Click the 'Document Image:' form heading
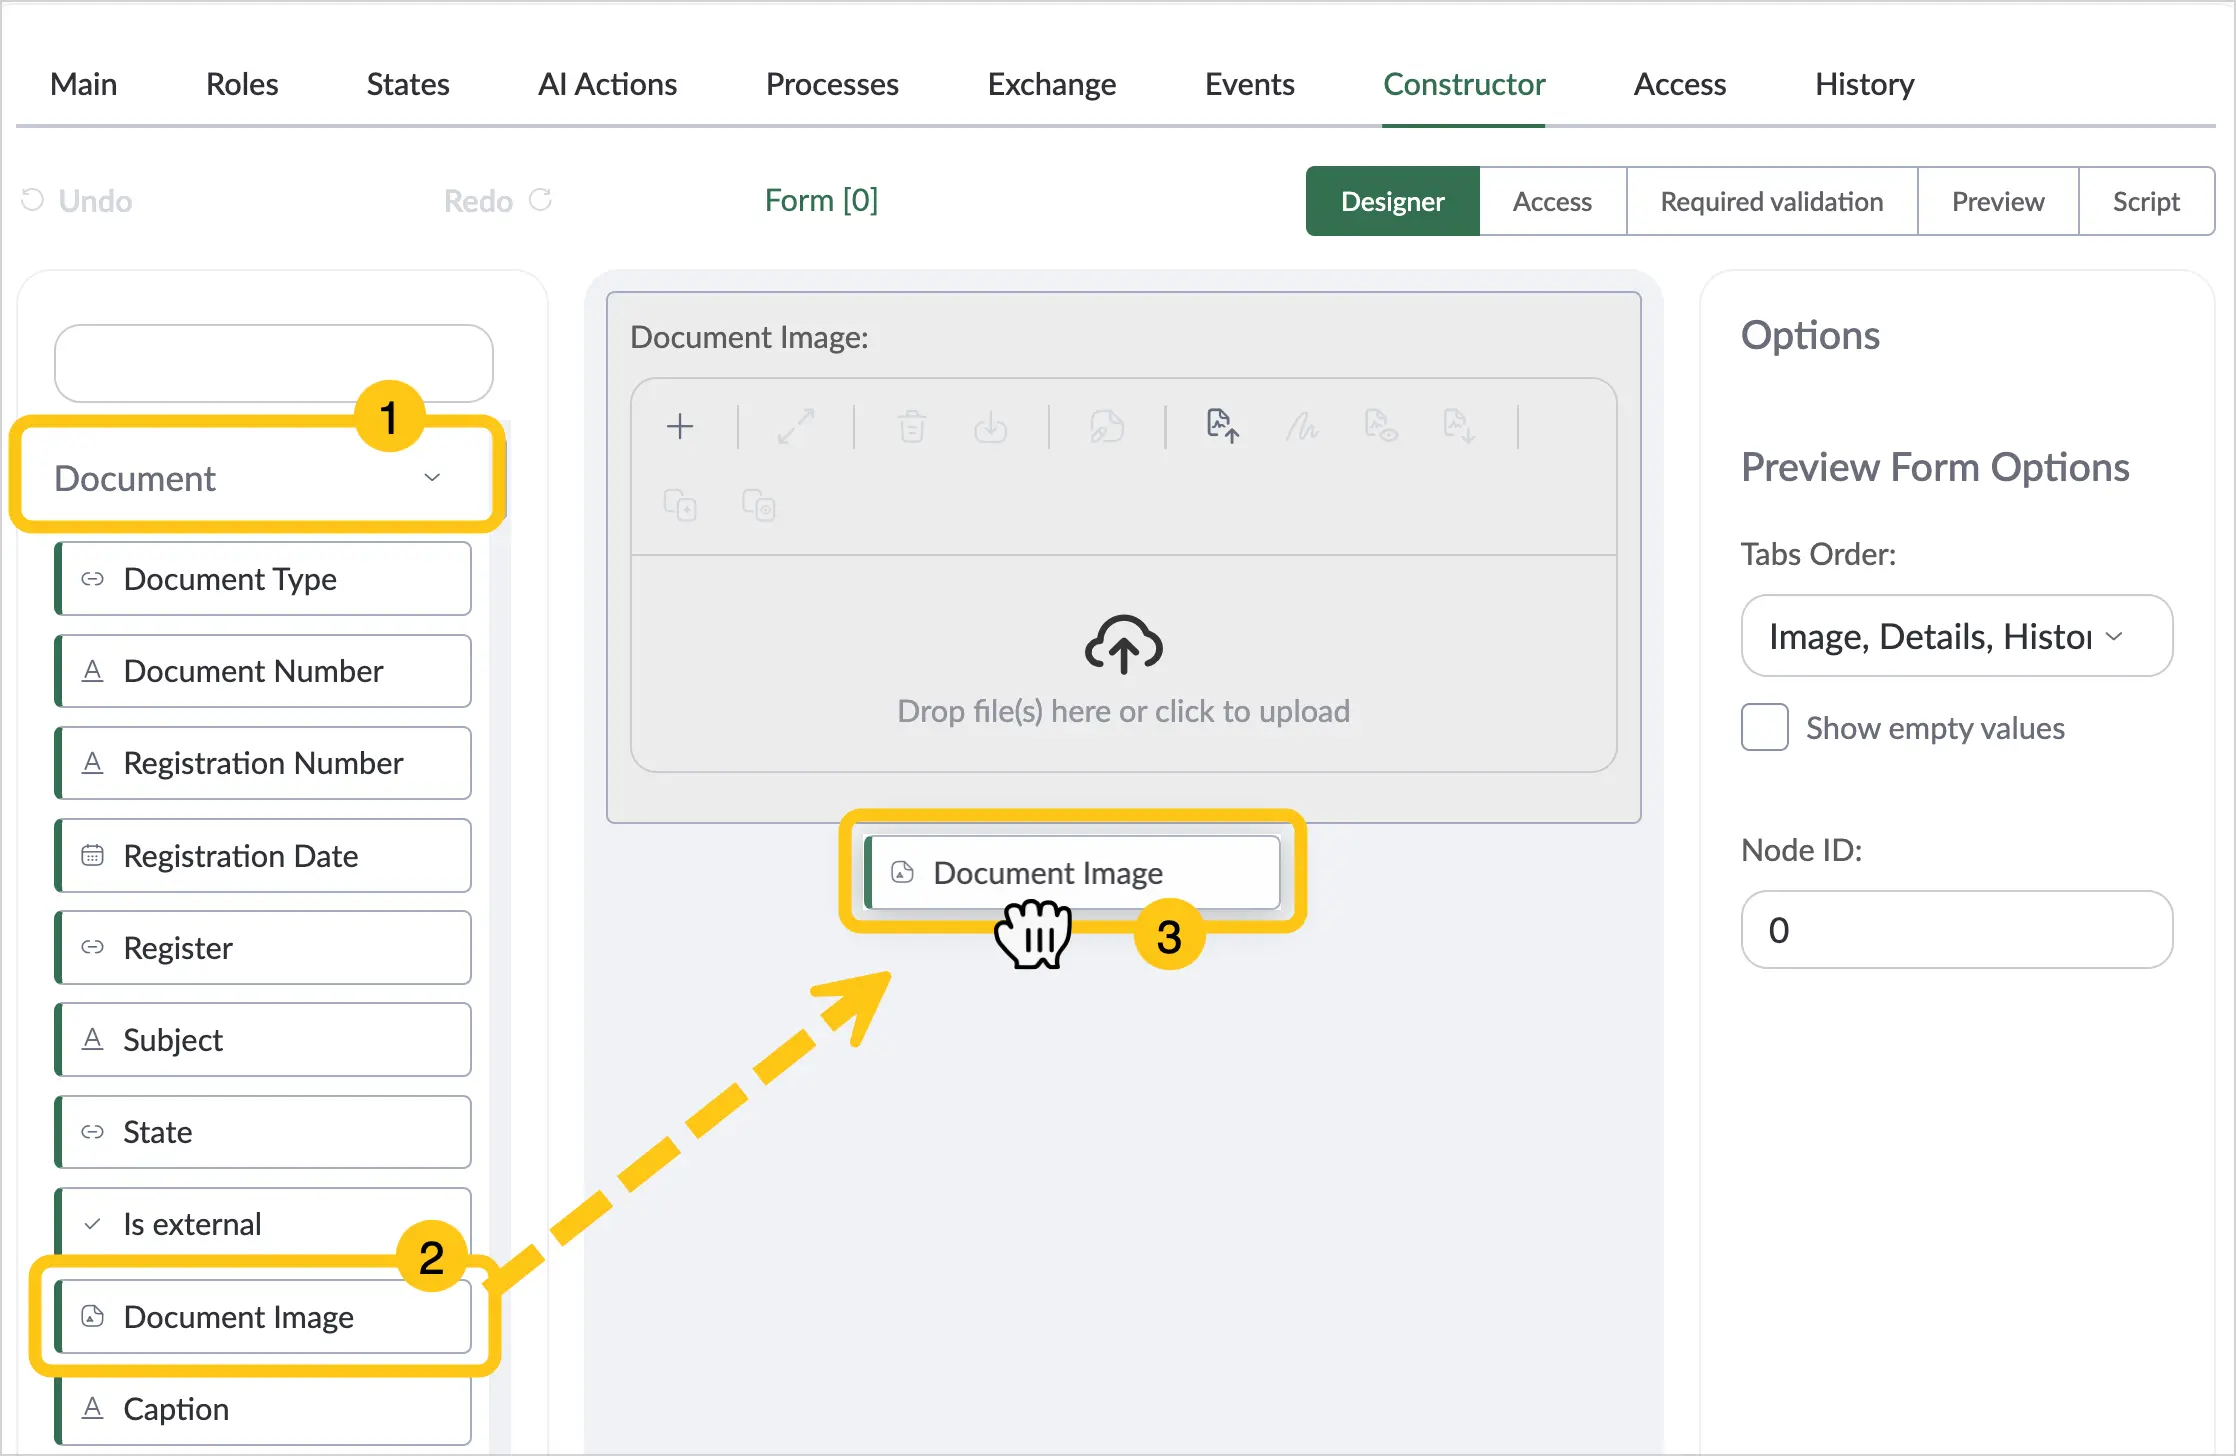The height and width of the screenshot is (1456, 2236). pyautogui.click(x=749, y=337)
